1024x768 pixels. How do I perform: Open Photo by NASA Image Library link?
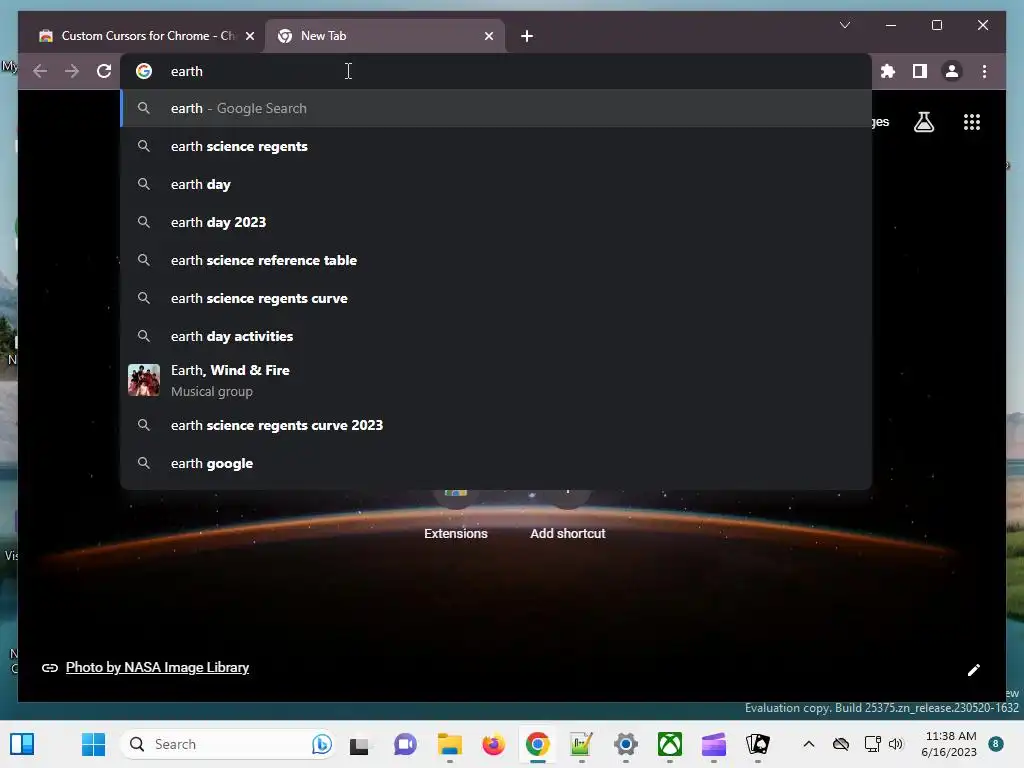[157, 667]
